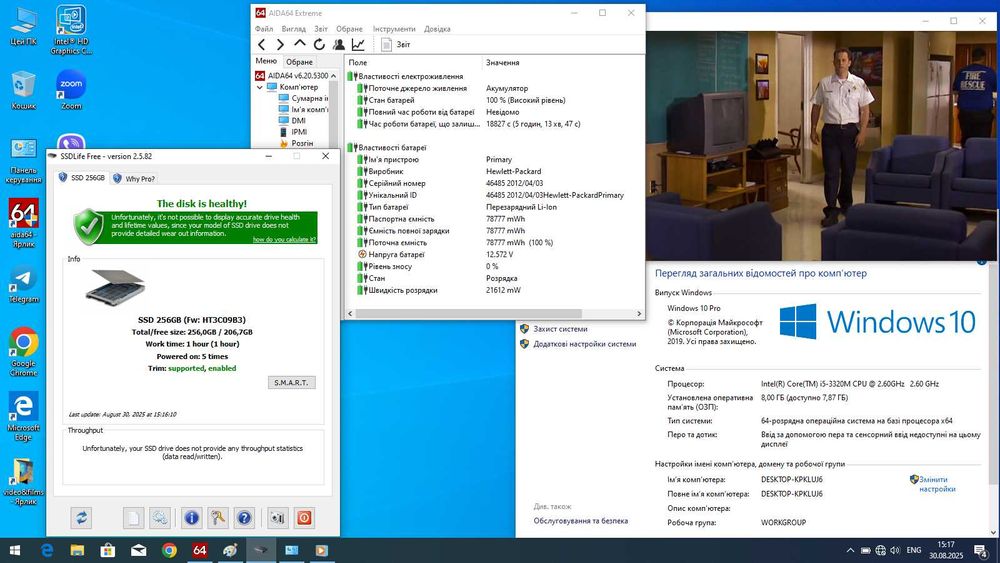Open Обране menu in AIDA64 menu bar
This screenshot has height=563, width=1000.
pyautogui.click(x=349, y=29)
